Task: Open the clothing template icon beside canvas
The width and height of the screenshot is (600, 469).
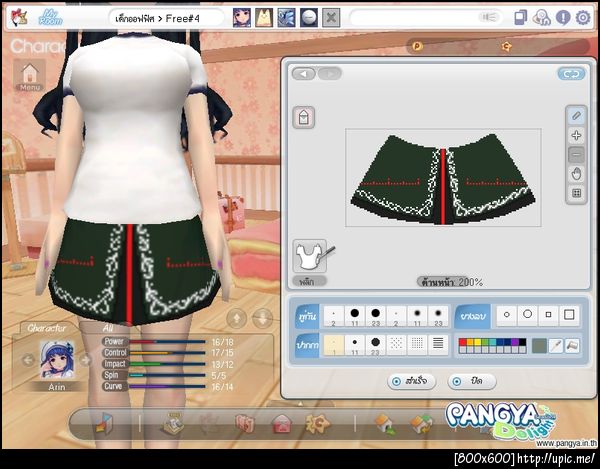Action: coord(303,117)
